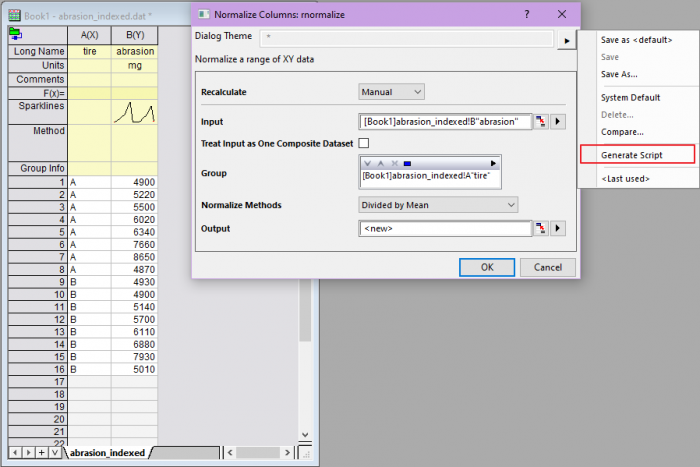The width and height of the screenshot is (700, 467).
Task: Click the dialog Help question mark
Action: [527, 15]
